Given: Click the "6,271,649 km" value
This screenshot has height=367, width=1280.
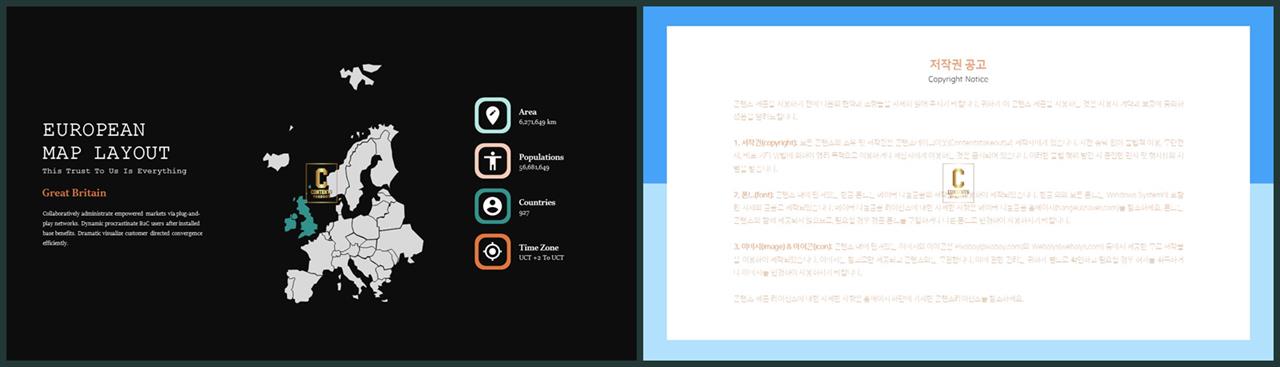Looking at the screenshot, I should point(537,122).
